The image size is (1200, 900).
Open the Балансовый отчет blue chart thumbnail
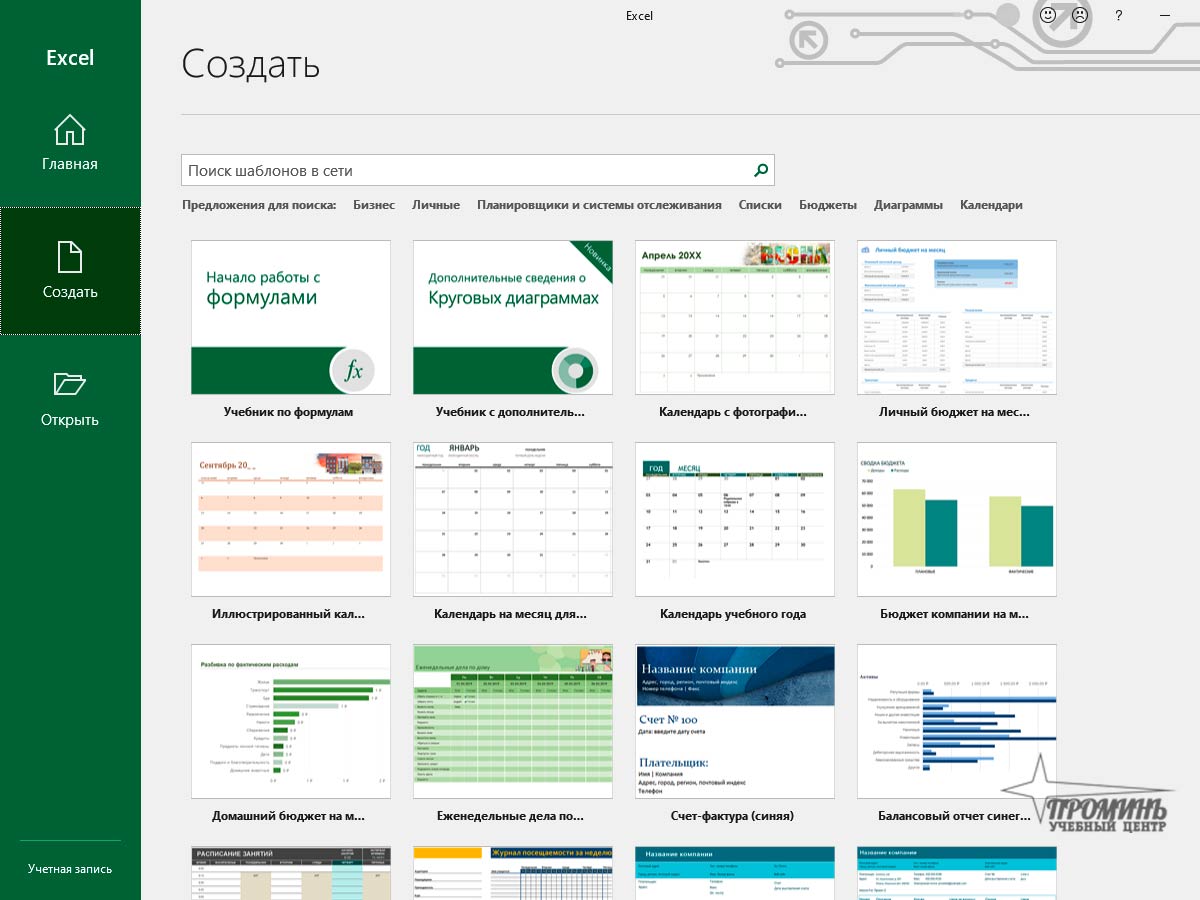tap(957, 721)
